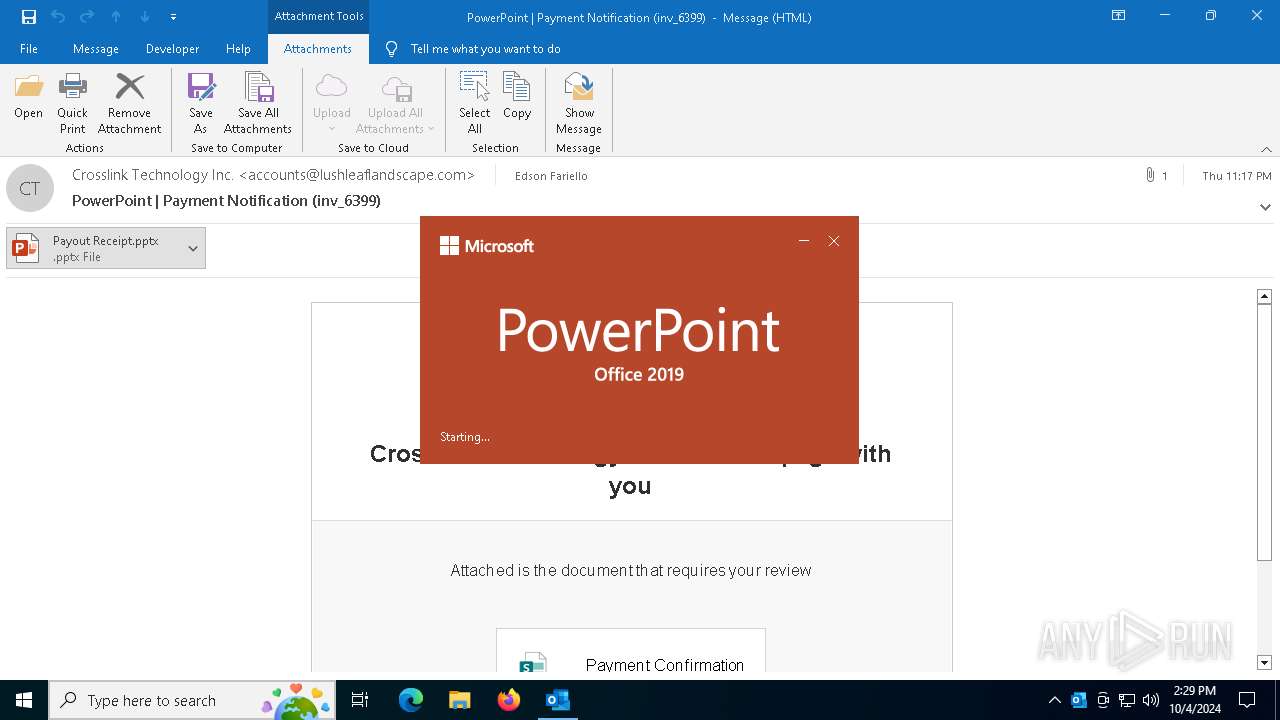
Task: Expand the Payout Receipt.pptx attachment dropdown
Action: [x=193, y=249]
